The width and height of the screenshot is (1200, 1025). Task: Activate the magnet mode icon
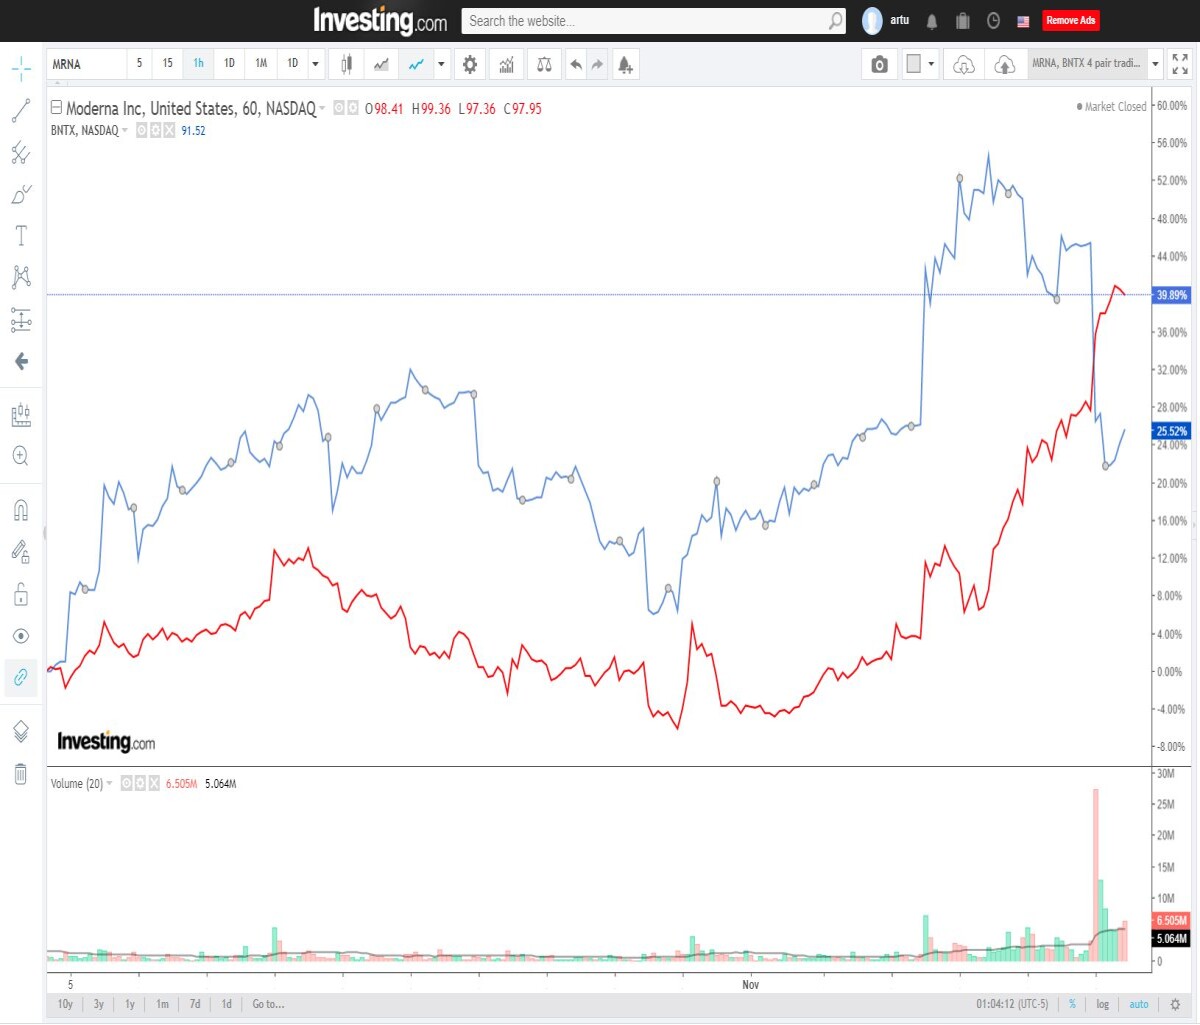click(x=21, y=510)
